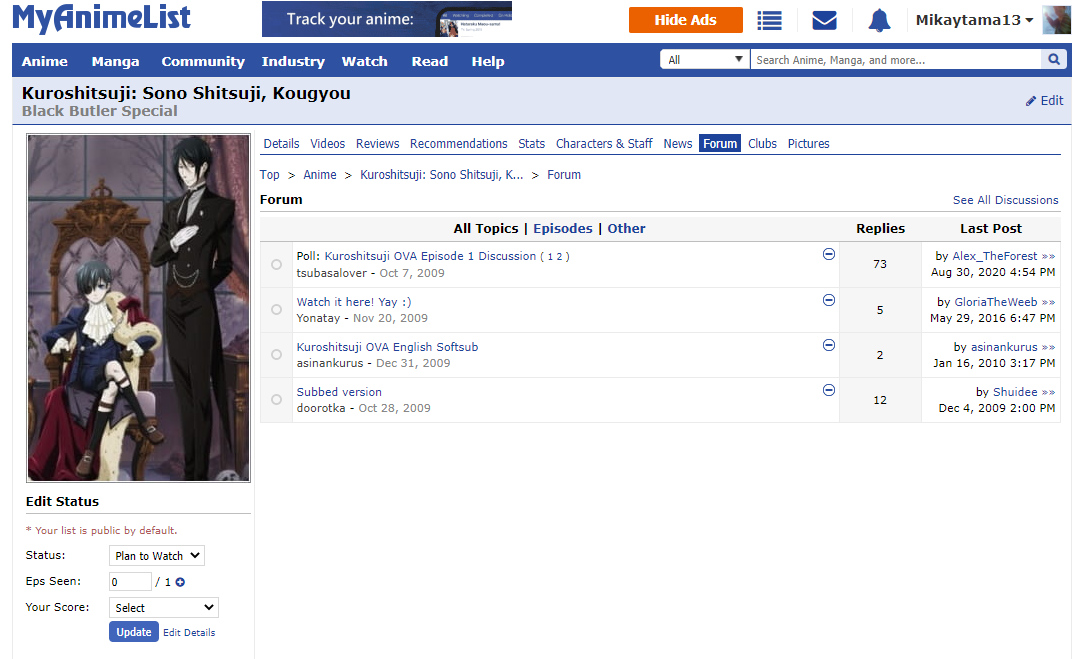Screen dimensions: 1091x659
Task: Select radio button for Kuroshitsuji OVA English Softsub
Action: pyautogui.click(x=277, y=355)
